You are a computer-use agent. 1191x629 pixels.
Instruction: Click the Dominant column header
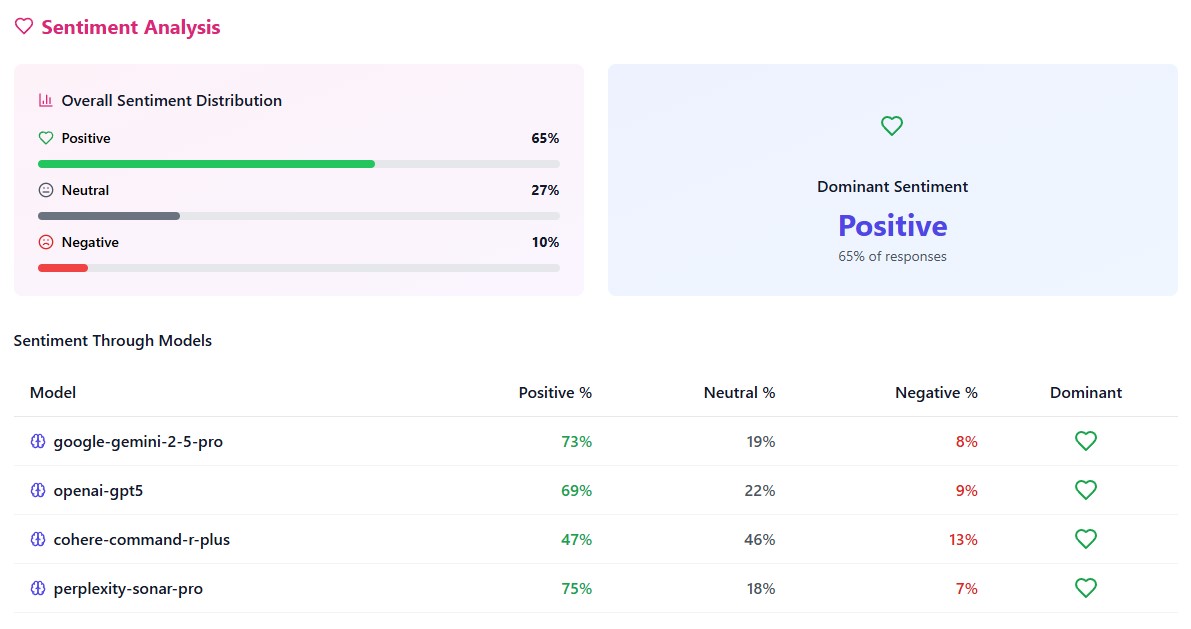[1086, 392]
